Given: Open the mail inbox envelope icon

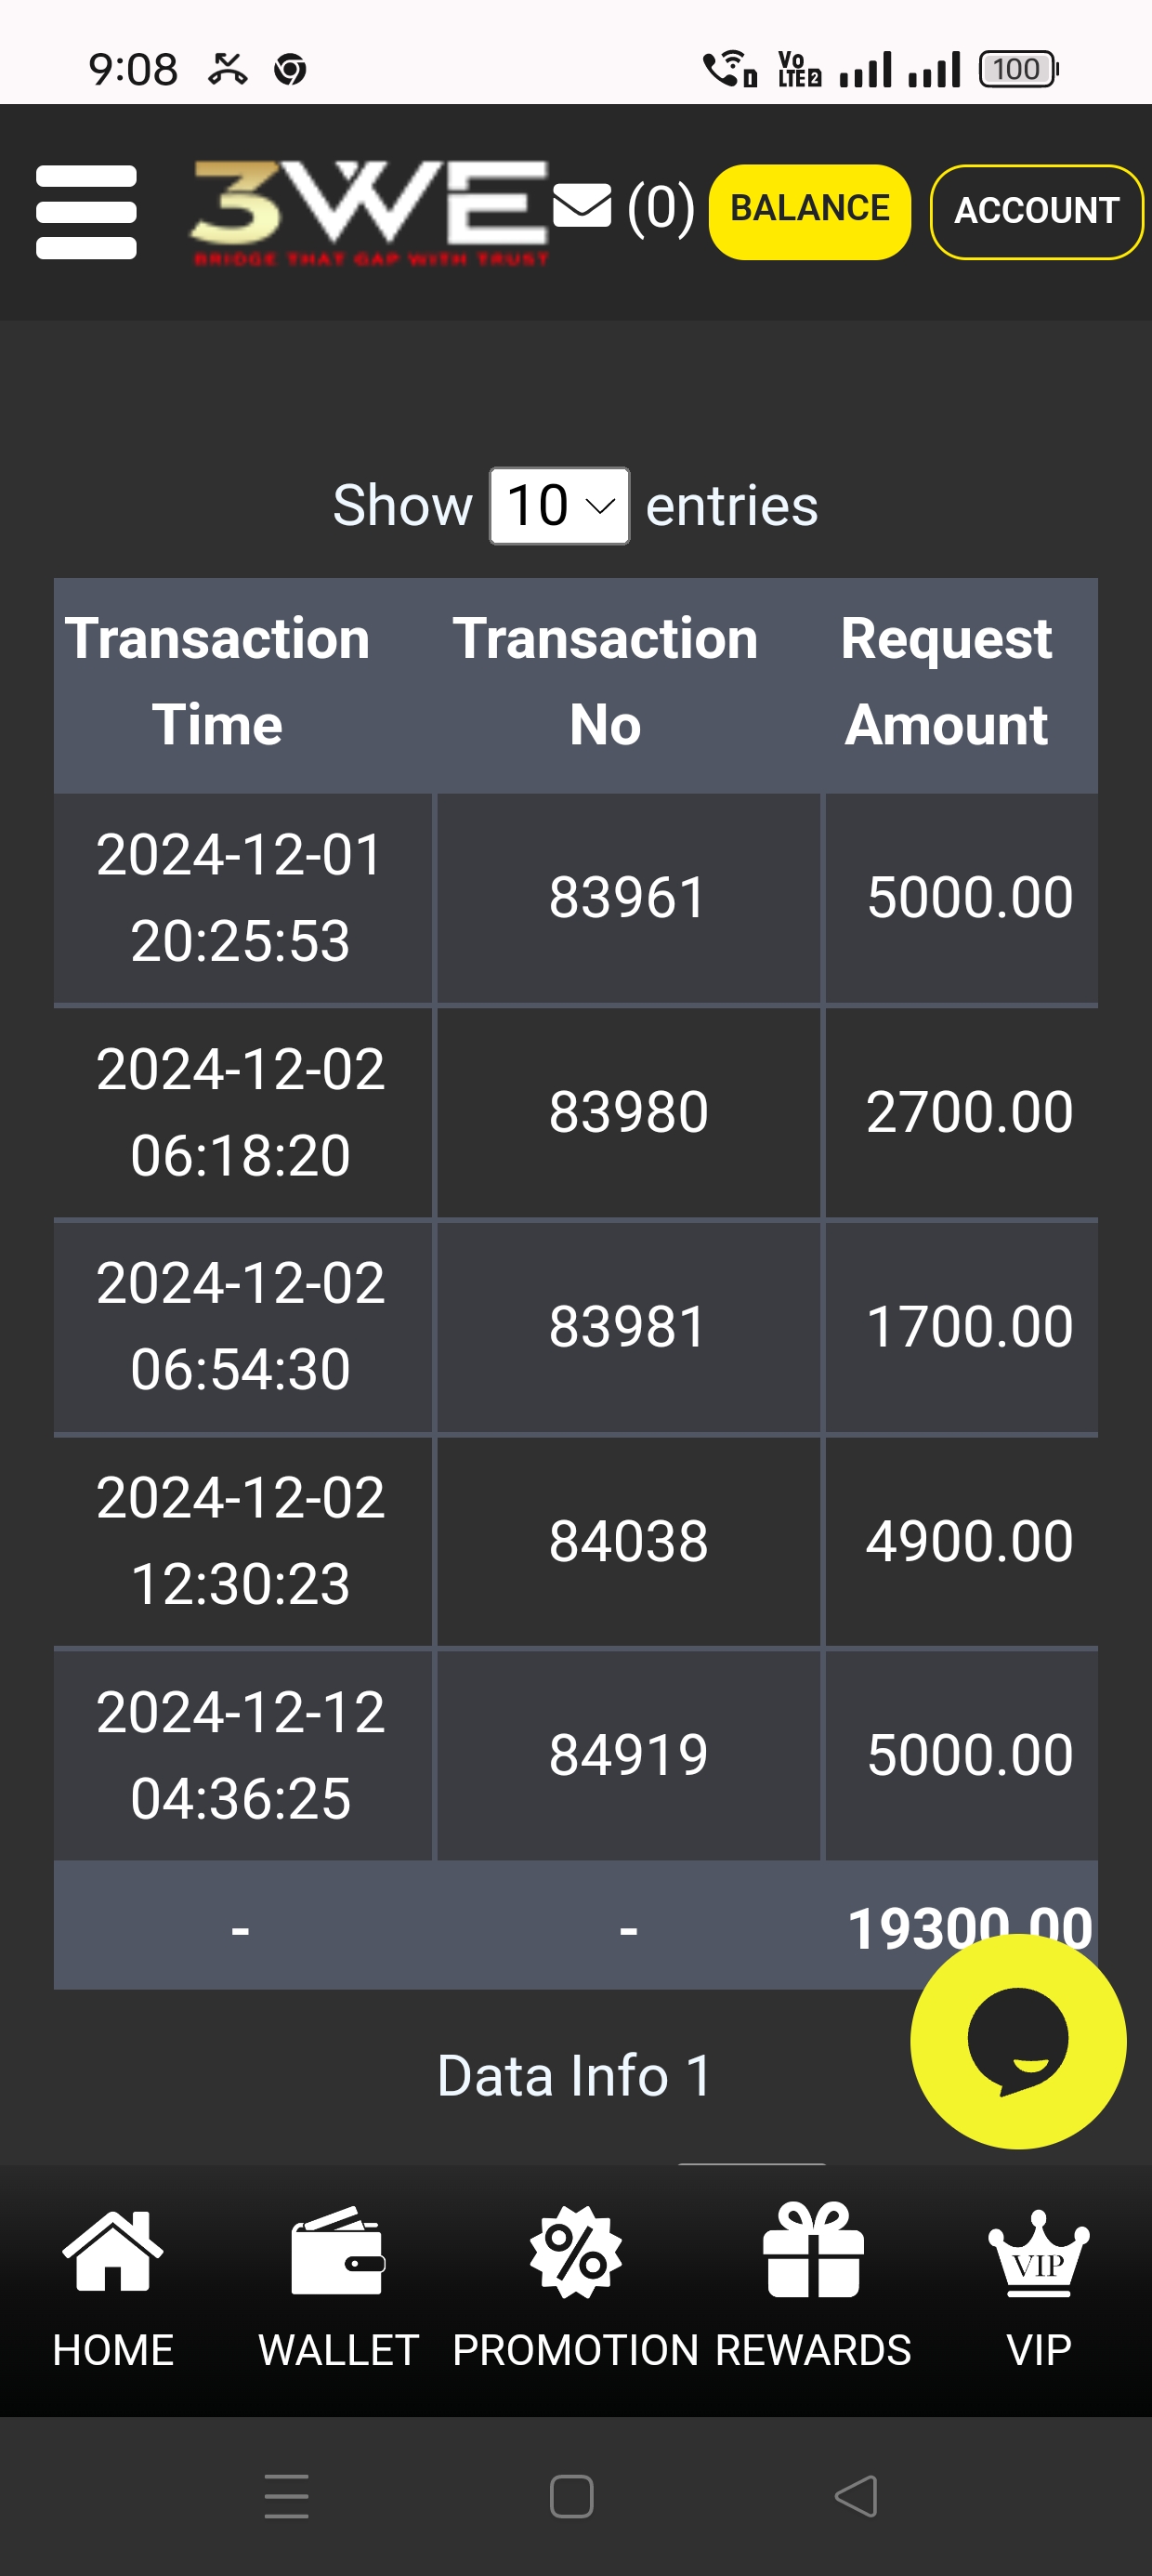Looking at the screenshot, I should tap(582, 207).
